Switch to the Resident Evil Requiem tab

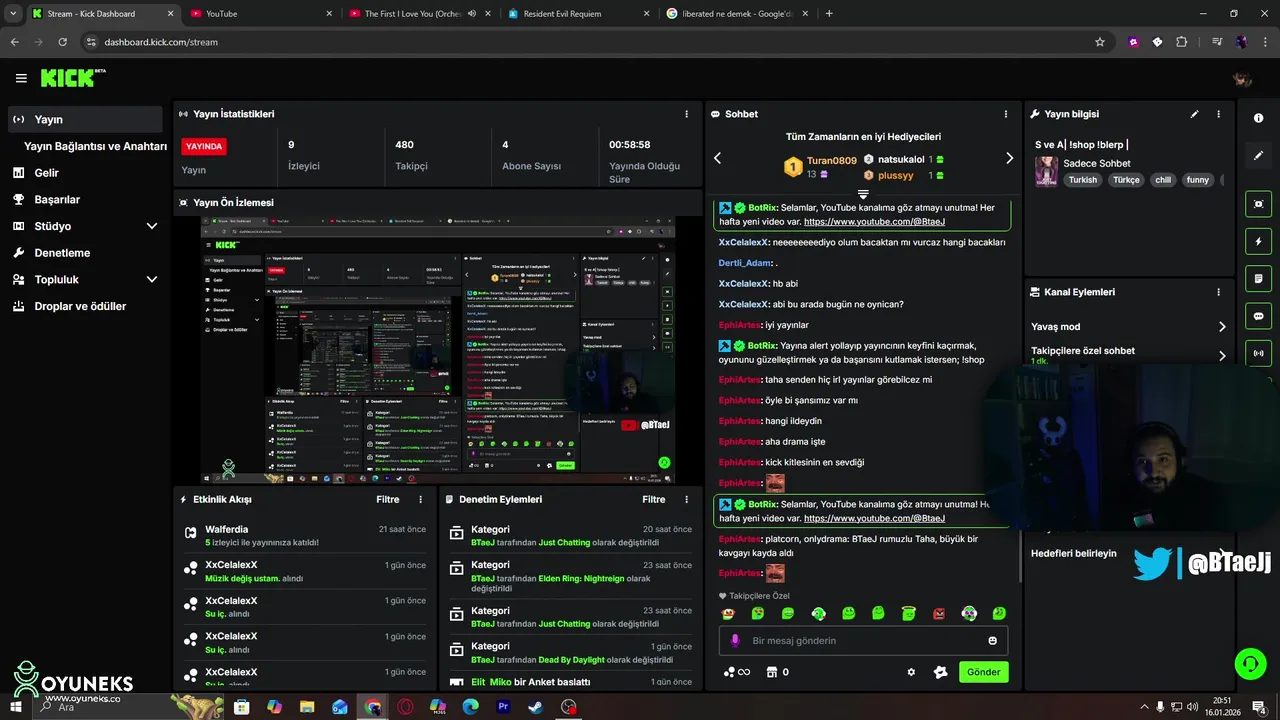point(579,14)
